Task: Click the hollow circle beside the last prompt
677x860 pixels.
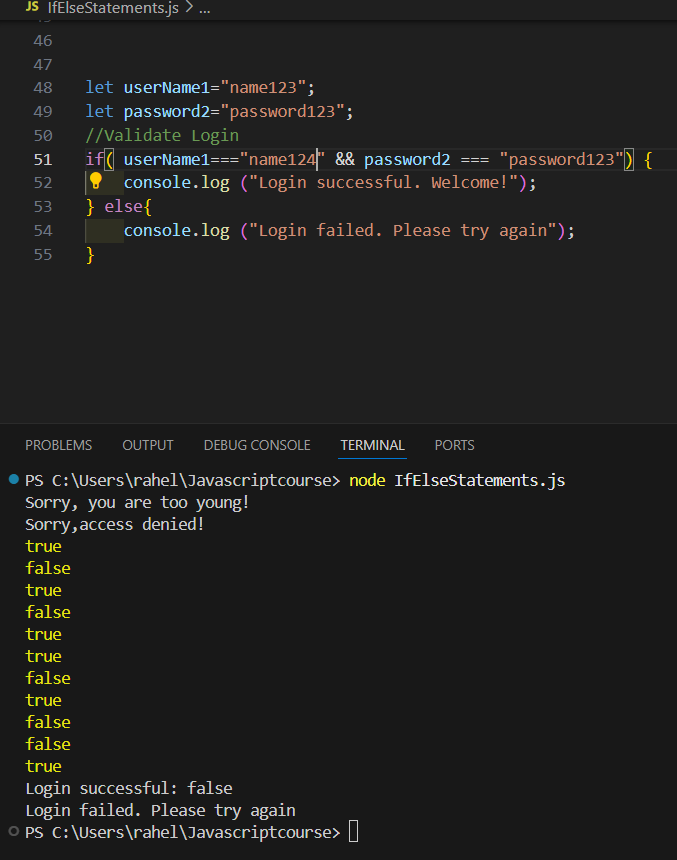Action: 12,831
